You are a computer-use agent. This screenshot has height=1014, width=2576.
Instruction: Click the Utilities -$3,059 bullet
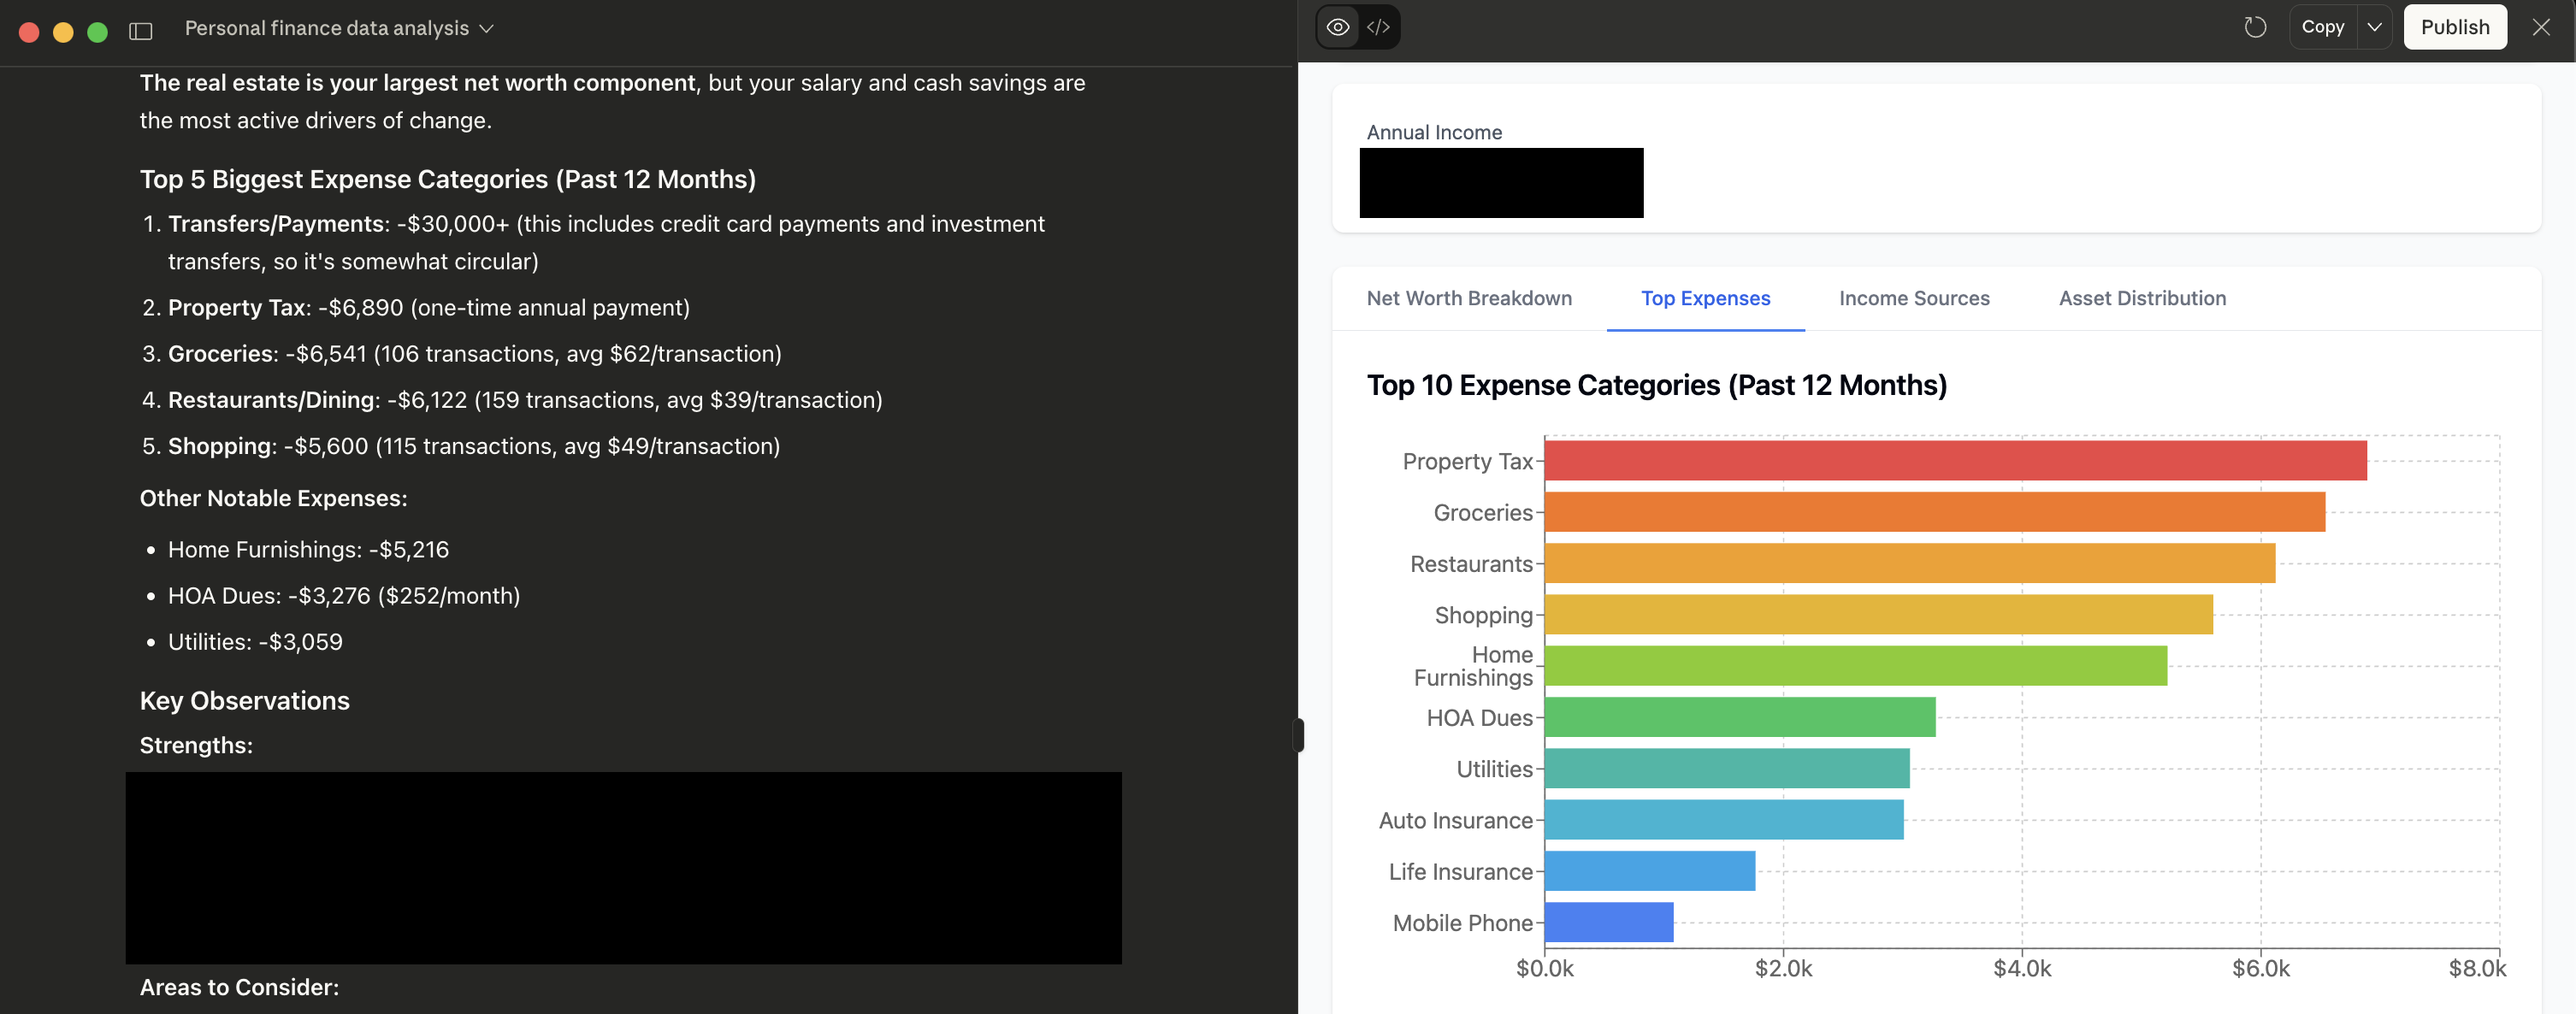(x=254, y=641)
